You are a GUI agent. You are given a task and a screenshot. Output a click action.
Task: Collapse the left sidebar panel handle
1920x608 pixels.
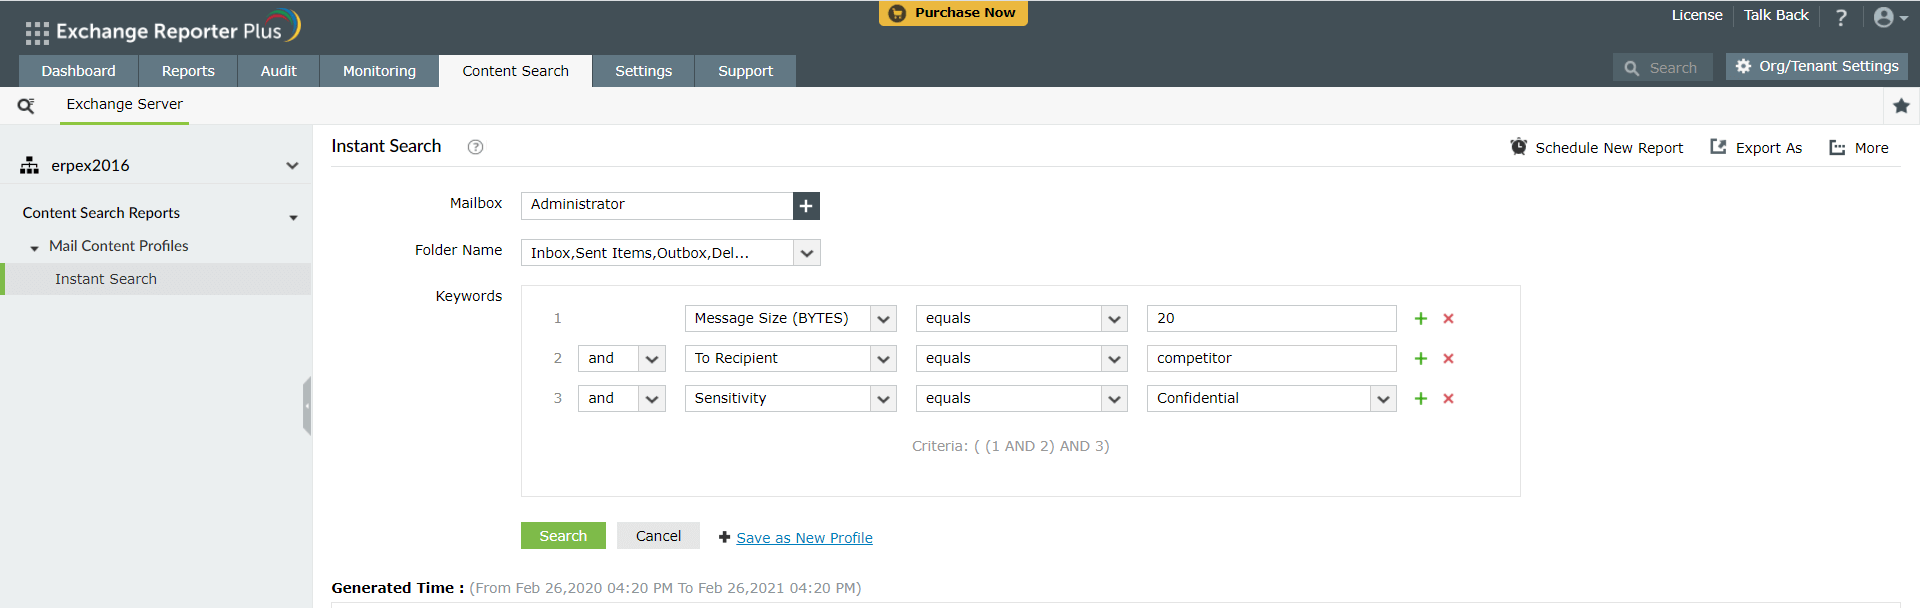(307, 405)
